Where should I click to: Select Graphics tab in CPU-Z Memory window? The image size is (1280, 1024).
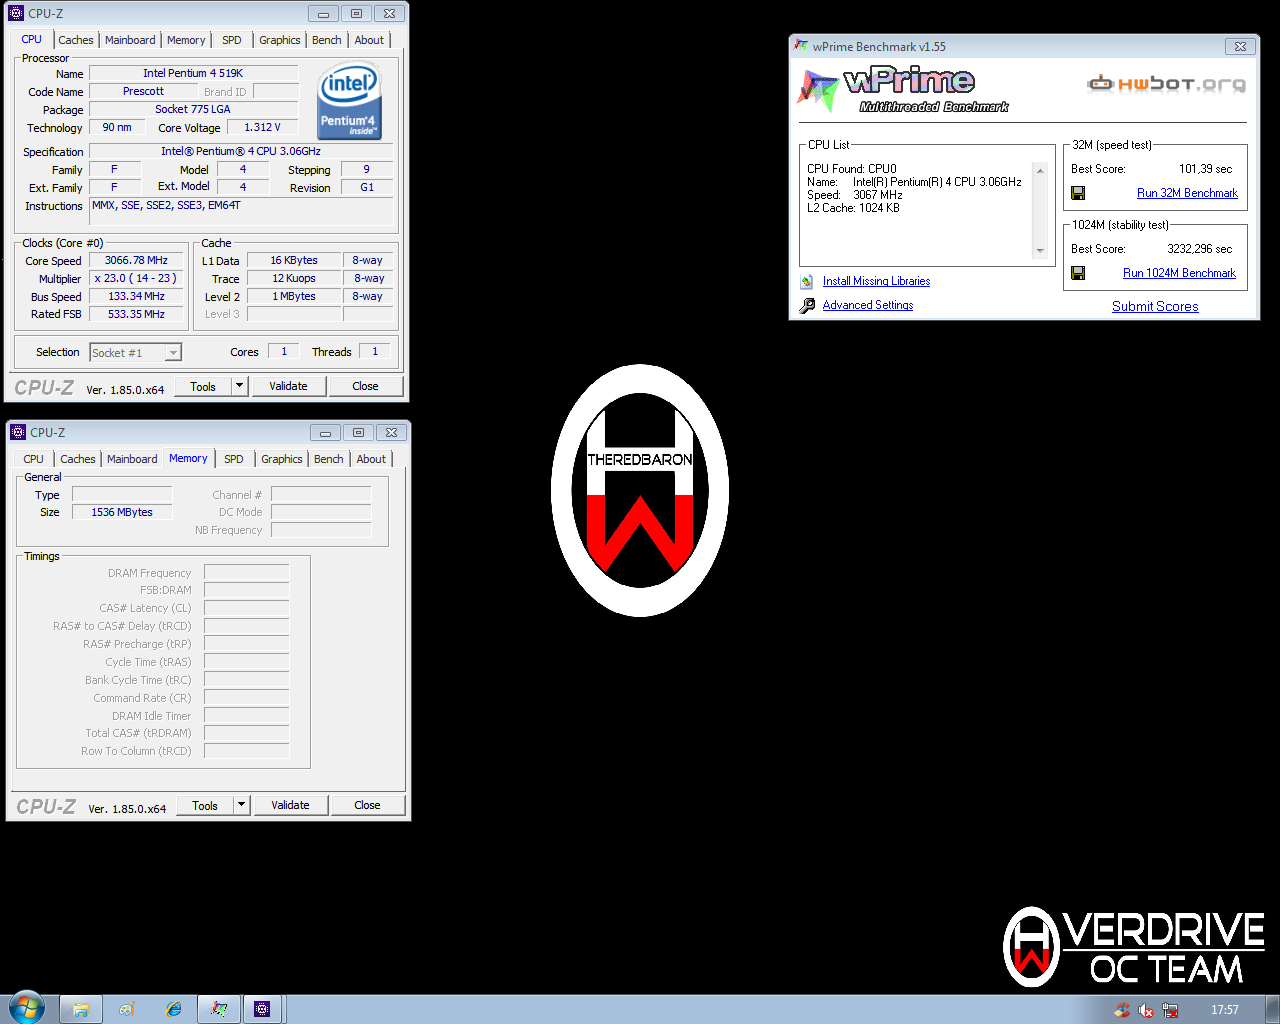282,459
